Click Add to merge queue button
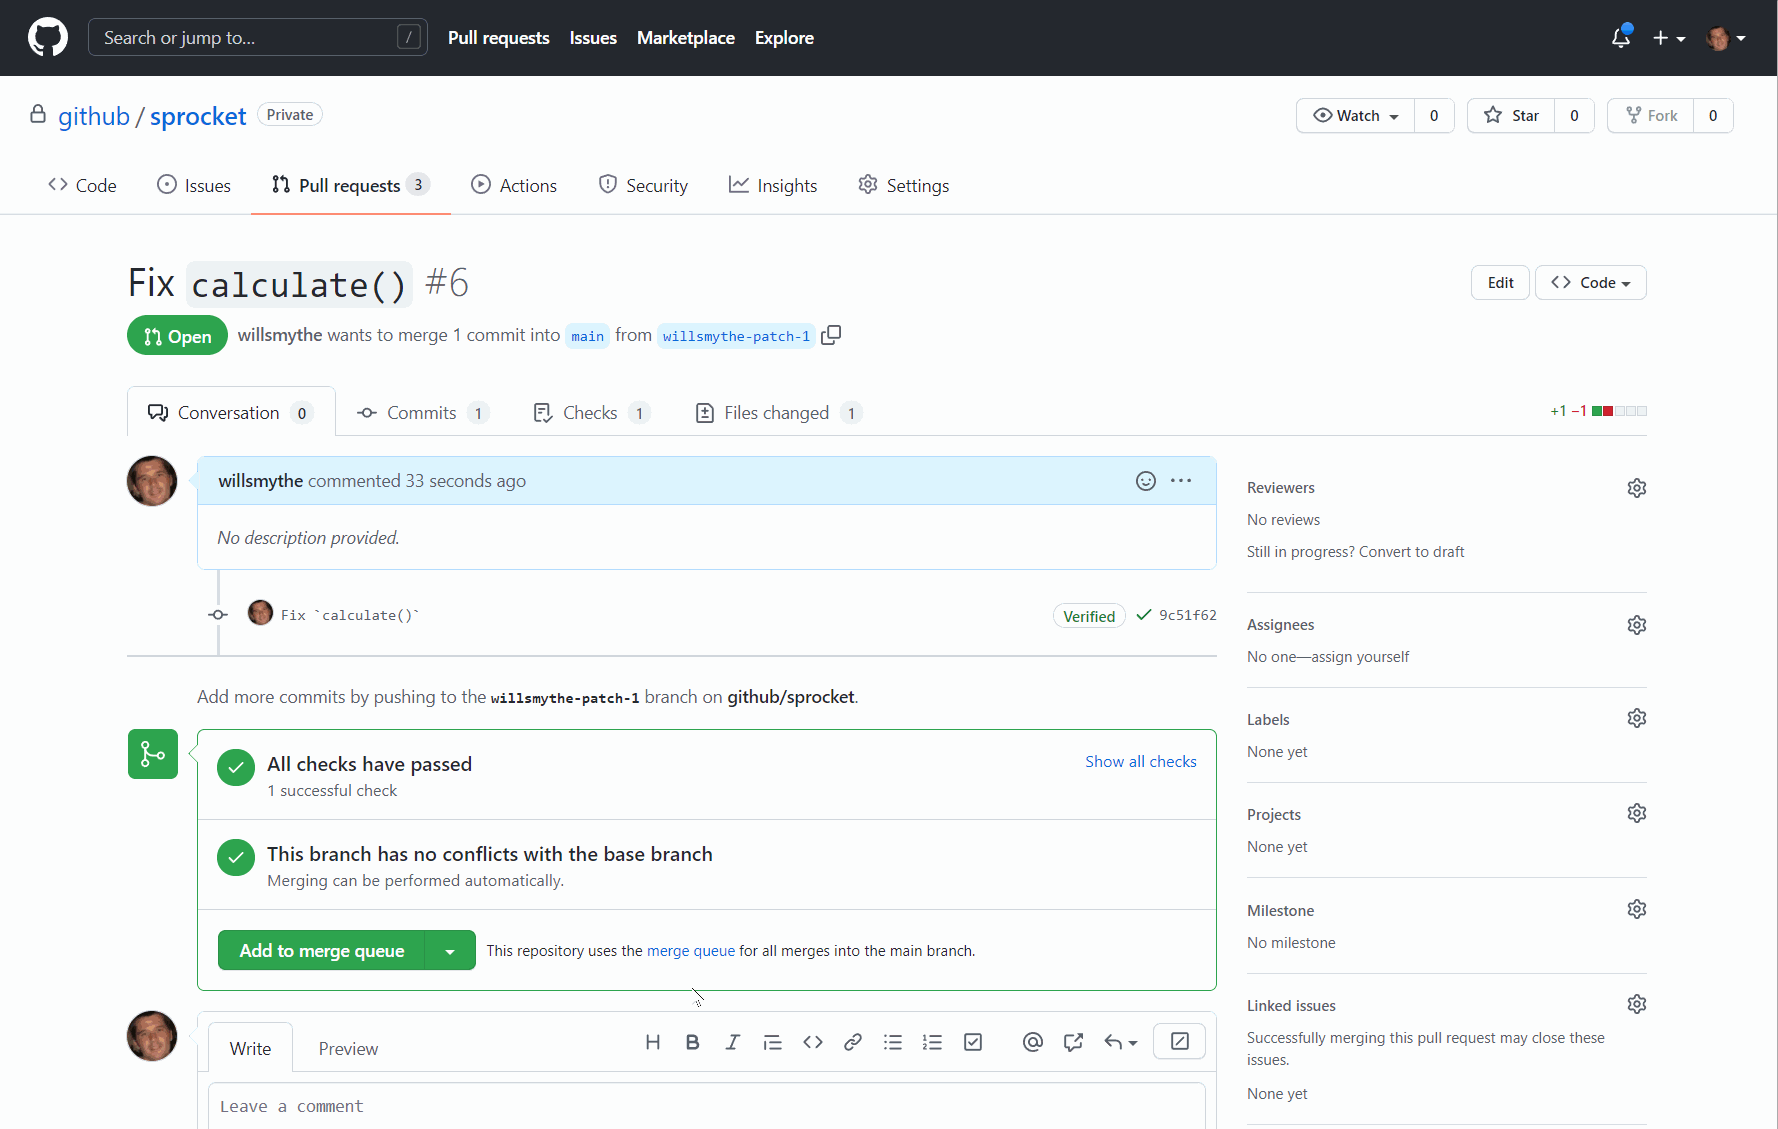1778x1129 pixels. coord(321,951)
